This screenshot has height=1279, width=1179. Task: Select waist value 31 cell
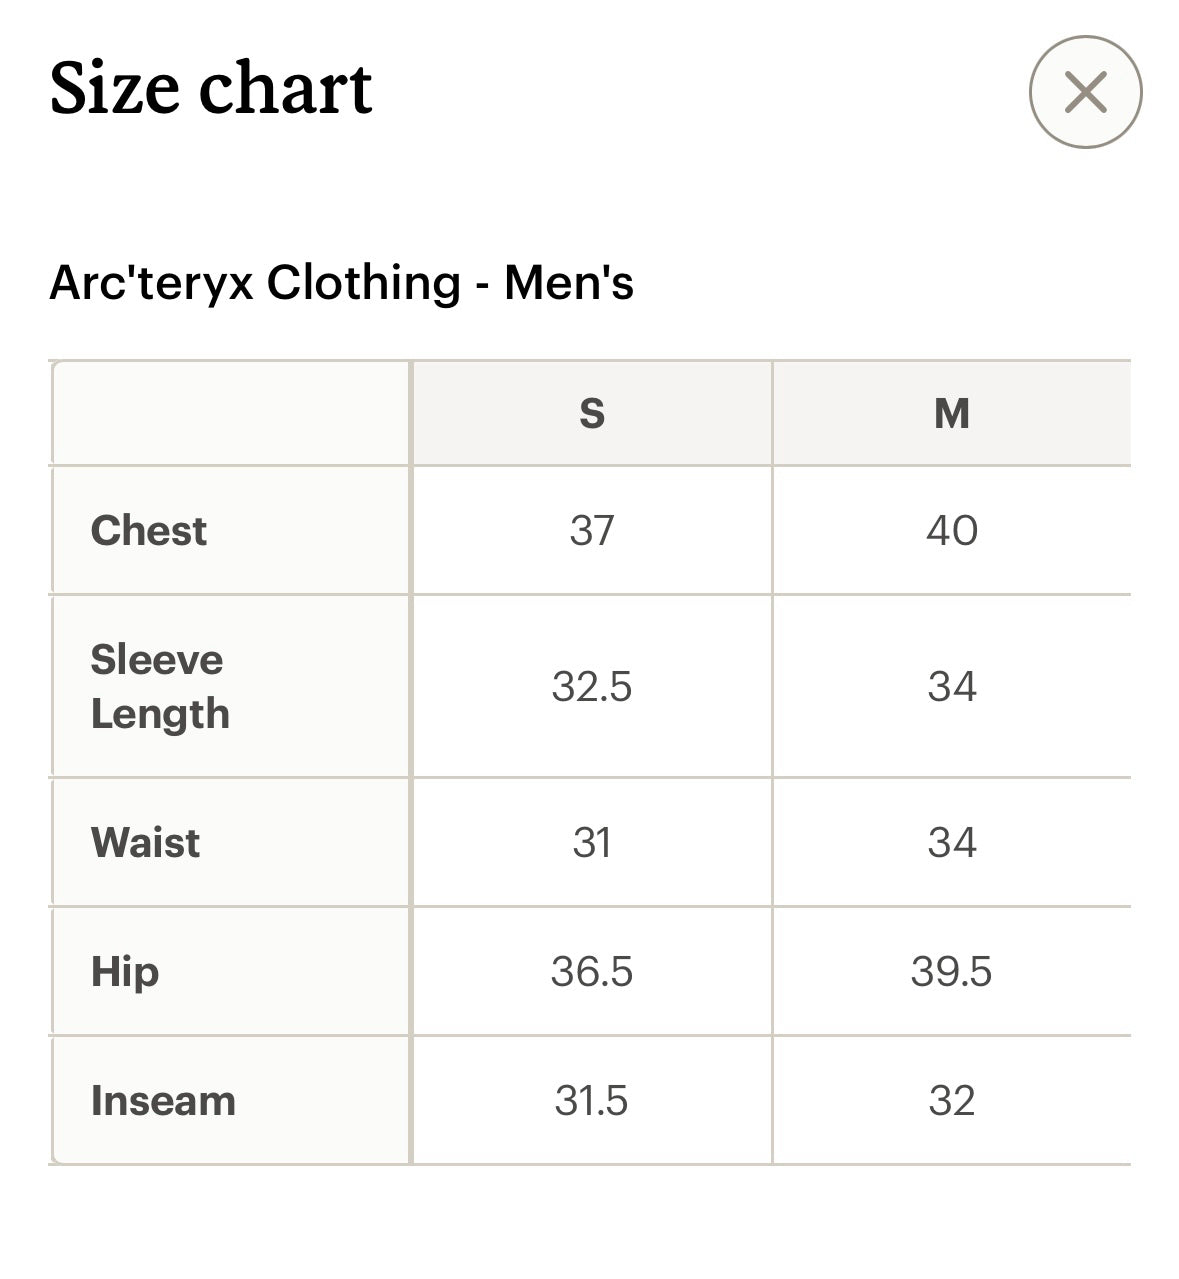[x=592, y=843]
